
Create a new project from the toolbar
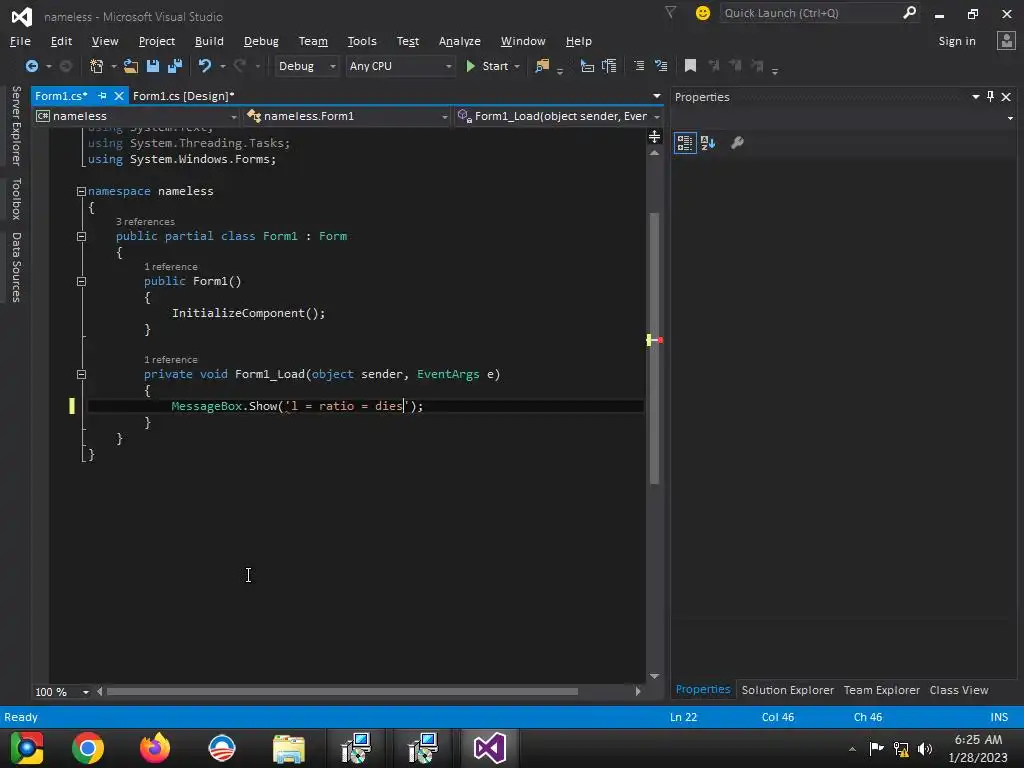click(97, 66)
